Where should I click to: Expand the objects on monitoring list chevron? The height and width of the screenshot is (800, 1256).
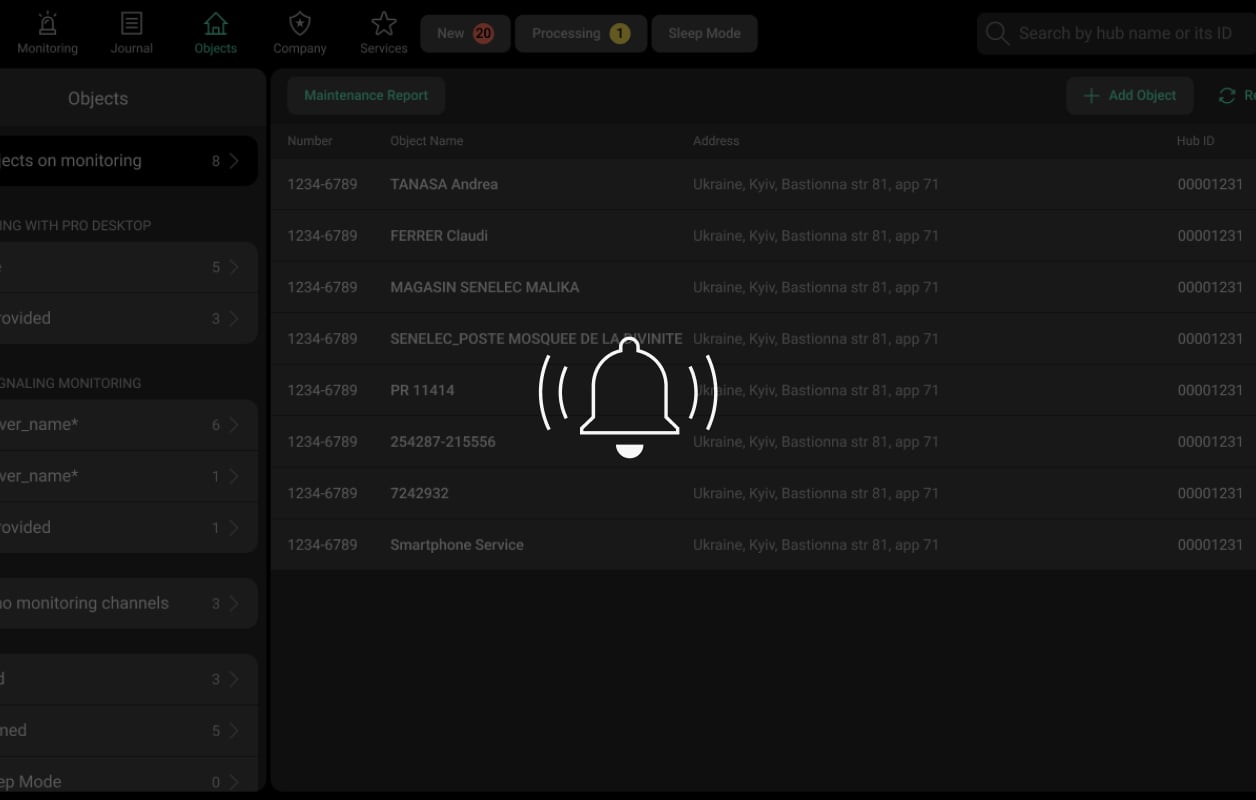(233, 161)
